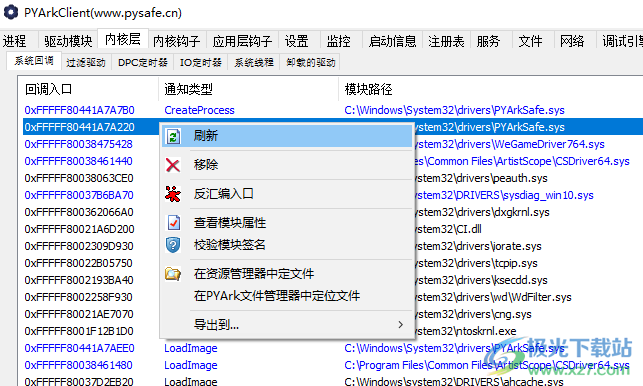Switch to the 启动信息 tab

(392, 41)
